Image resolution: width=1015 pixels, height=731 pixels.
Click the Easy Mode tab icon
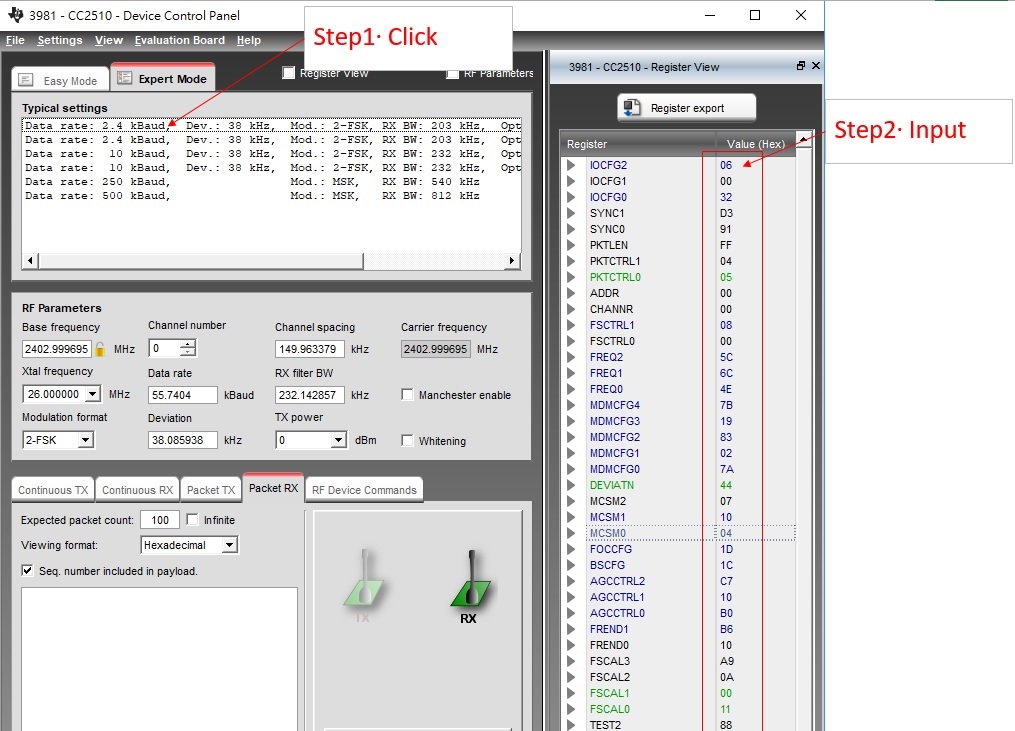coord(26,80)
